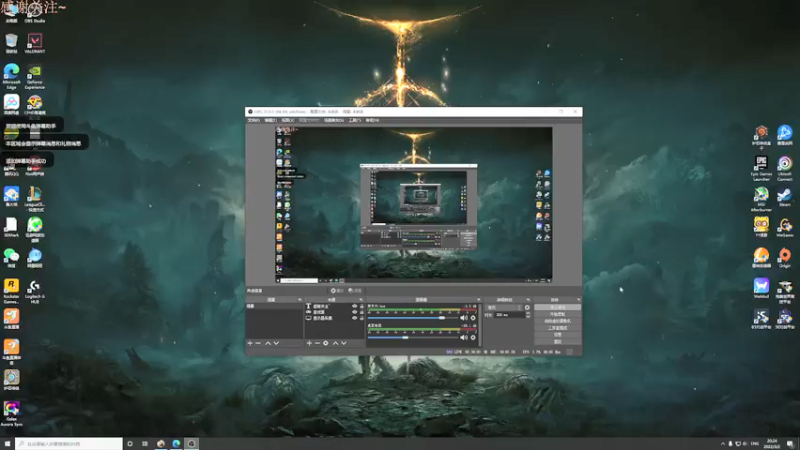Screen dimensions: 800x450
Task: Toggle the eye visibility of the text source
Action: pos(355,306)
